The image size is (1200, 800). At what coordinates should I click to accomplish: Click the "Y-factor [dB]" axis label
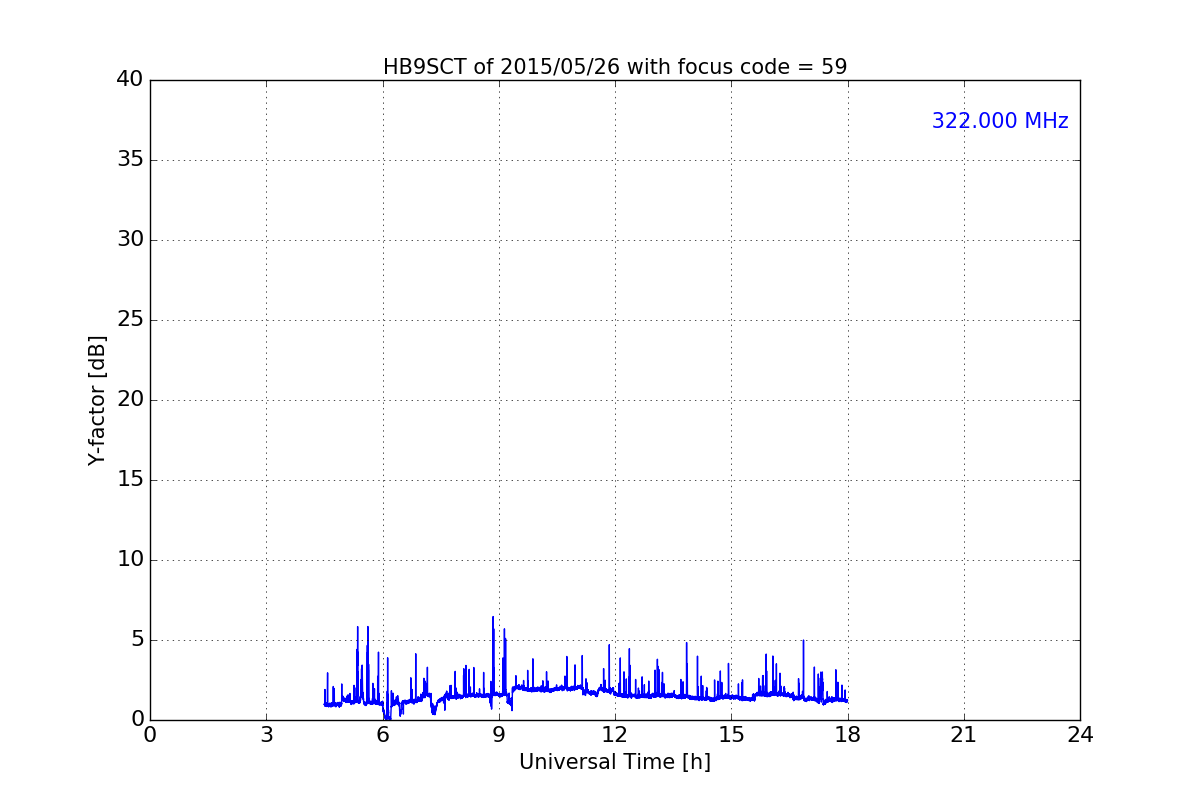coord(97,400)
